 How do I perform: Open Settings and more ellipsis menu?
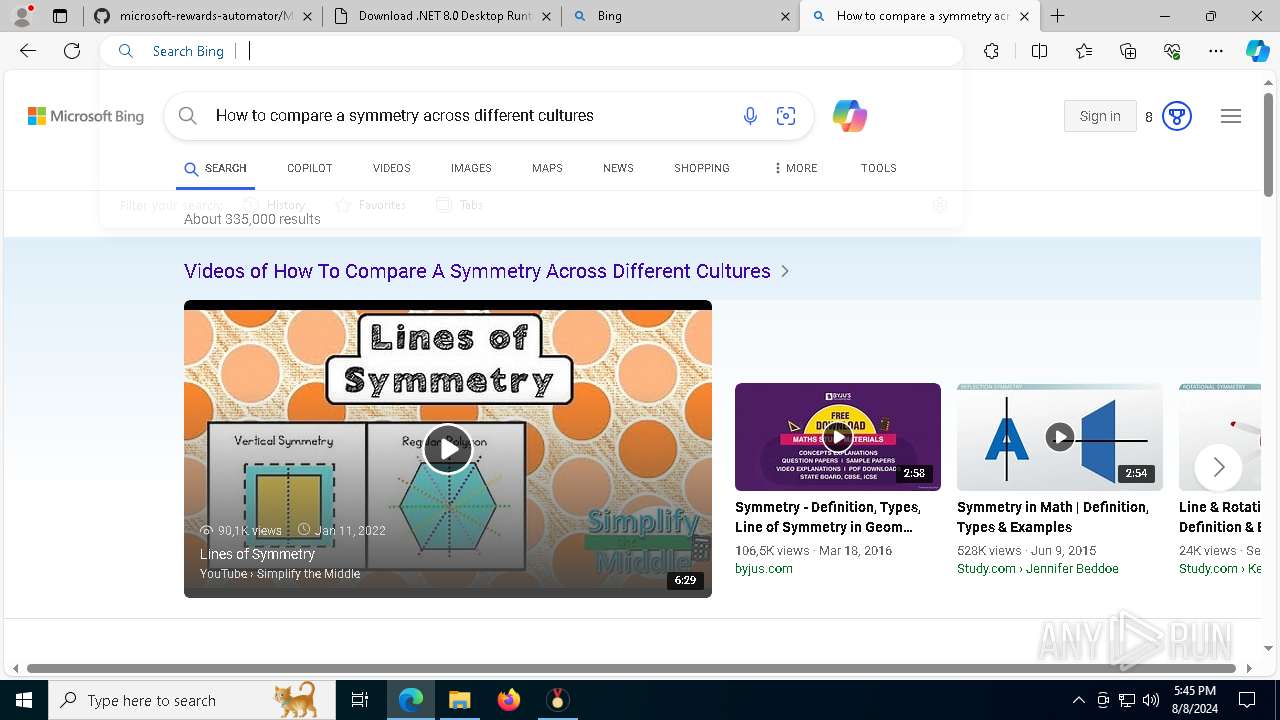(x=1216, y=51)
